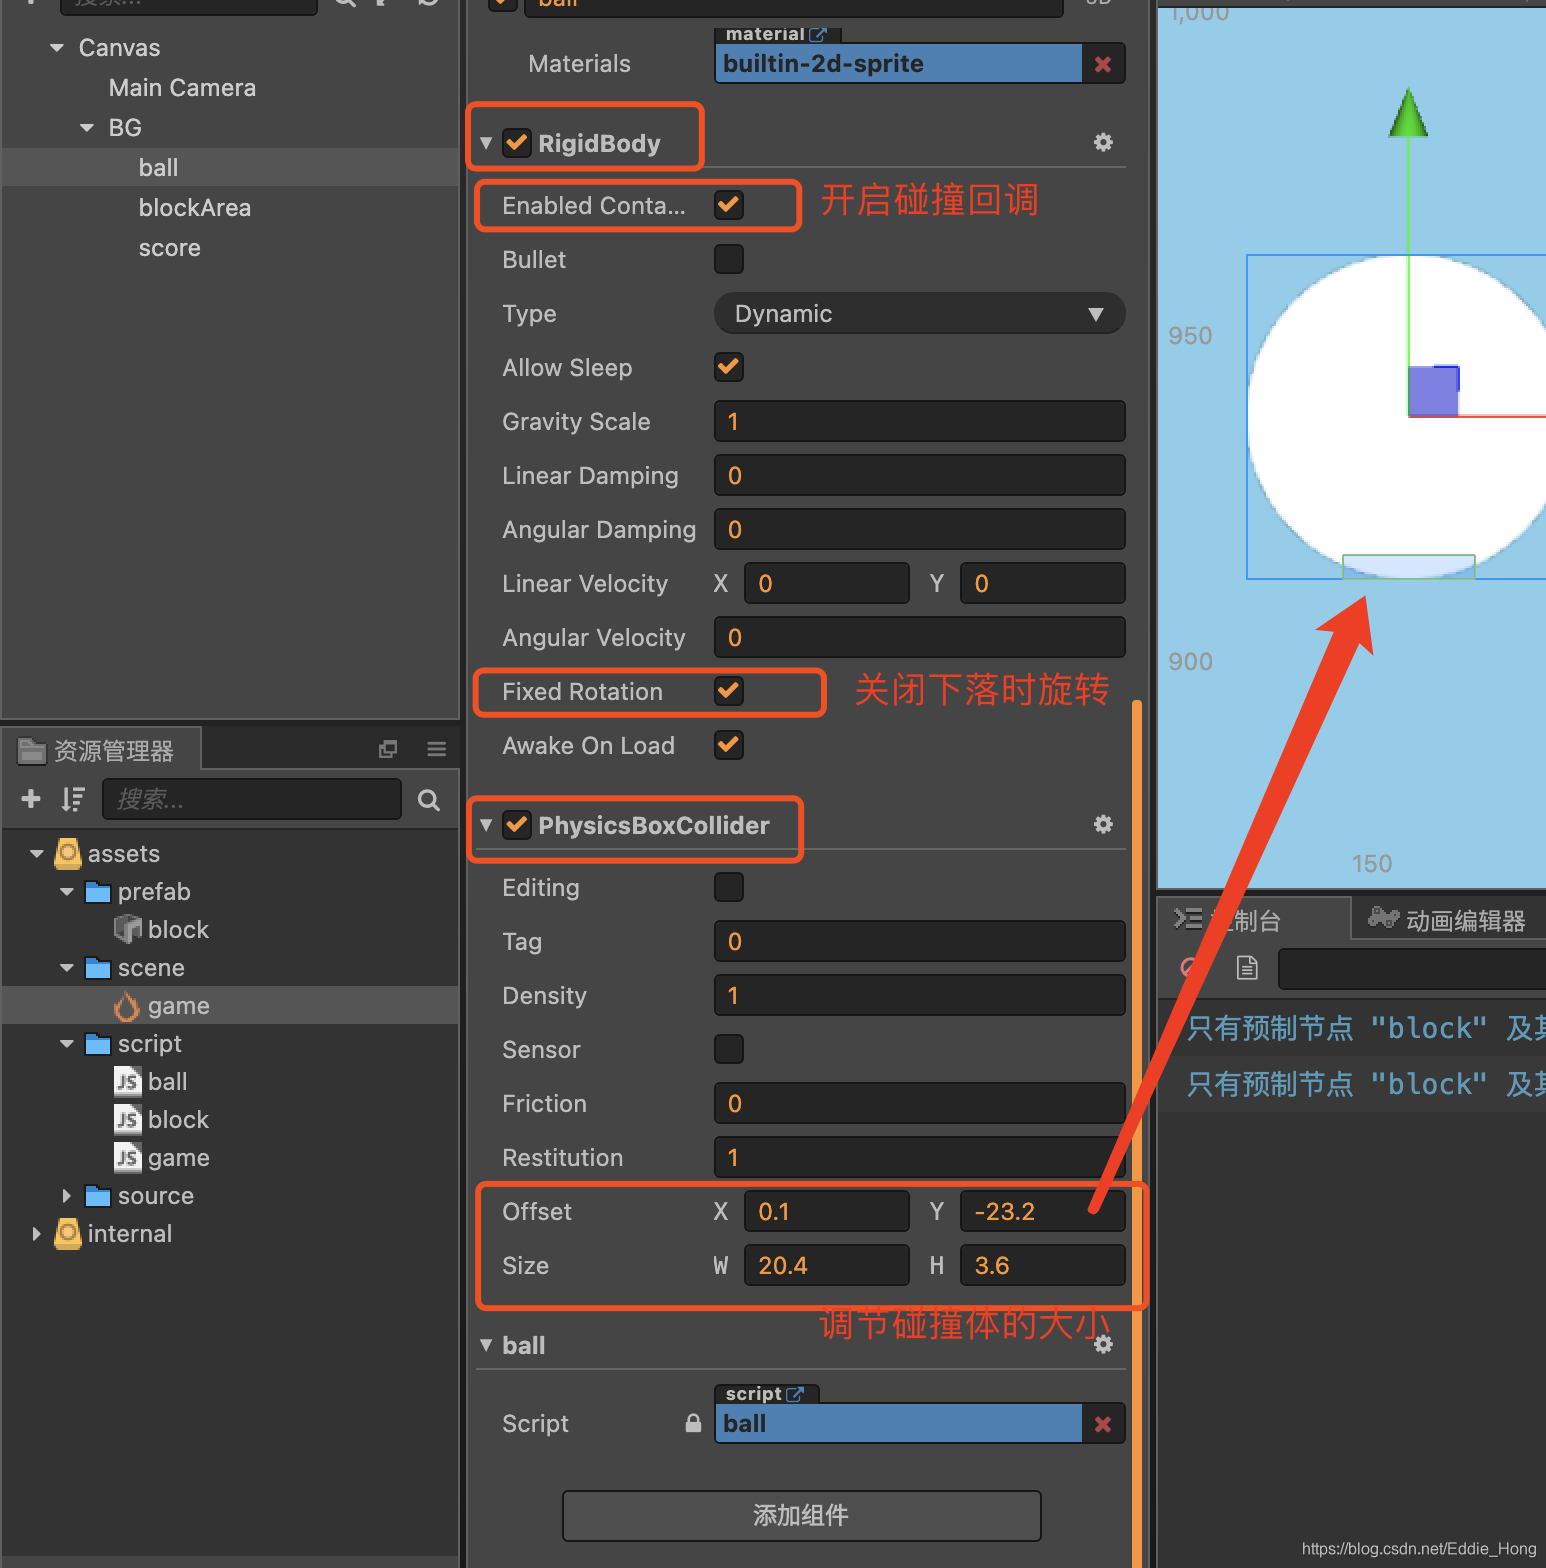
Task: Collapse the RigidBody section
Action: pos(486,143)
